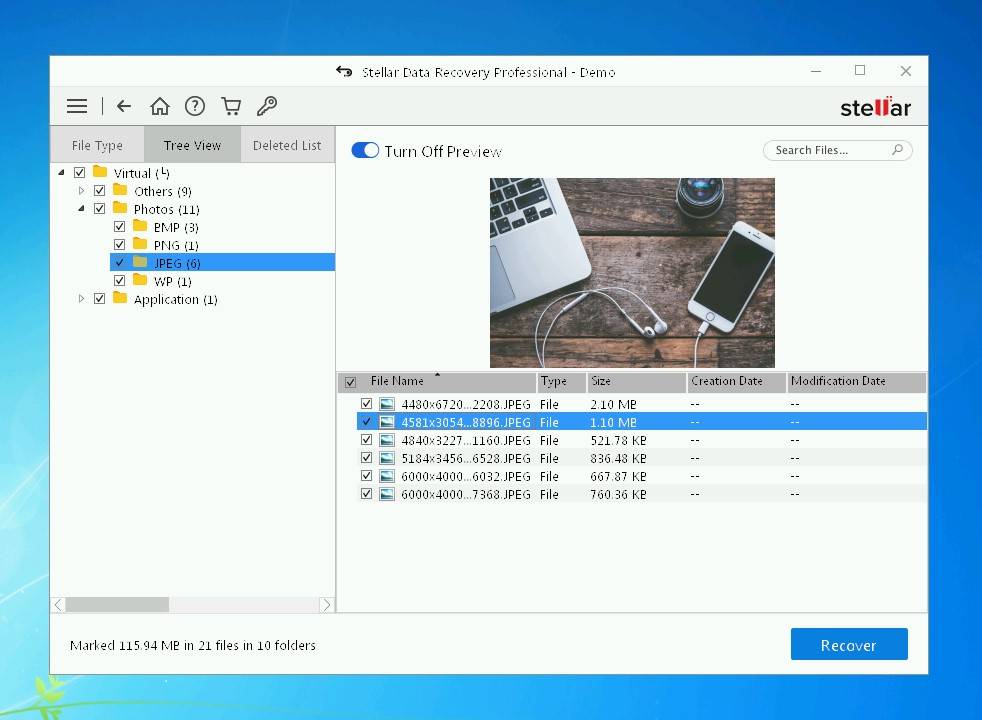
Task: Click the tree scrollbar left arrow
Action: click(58, 605)
